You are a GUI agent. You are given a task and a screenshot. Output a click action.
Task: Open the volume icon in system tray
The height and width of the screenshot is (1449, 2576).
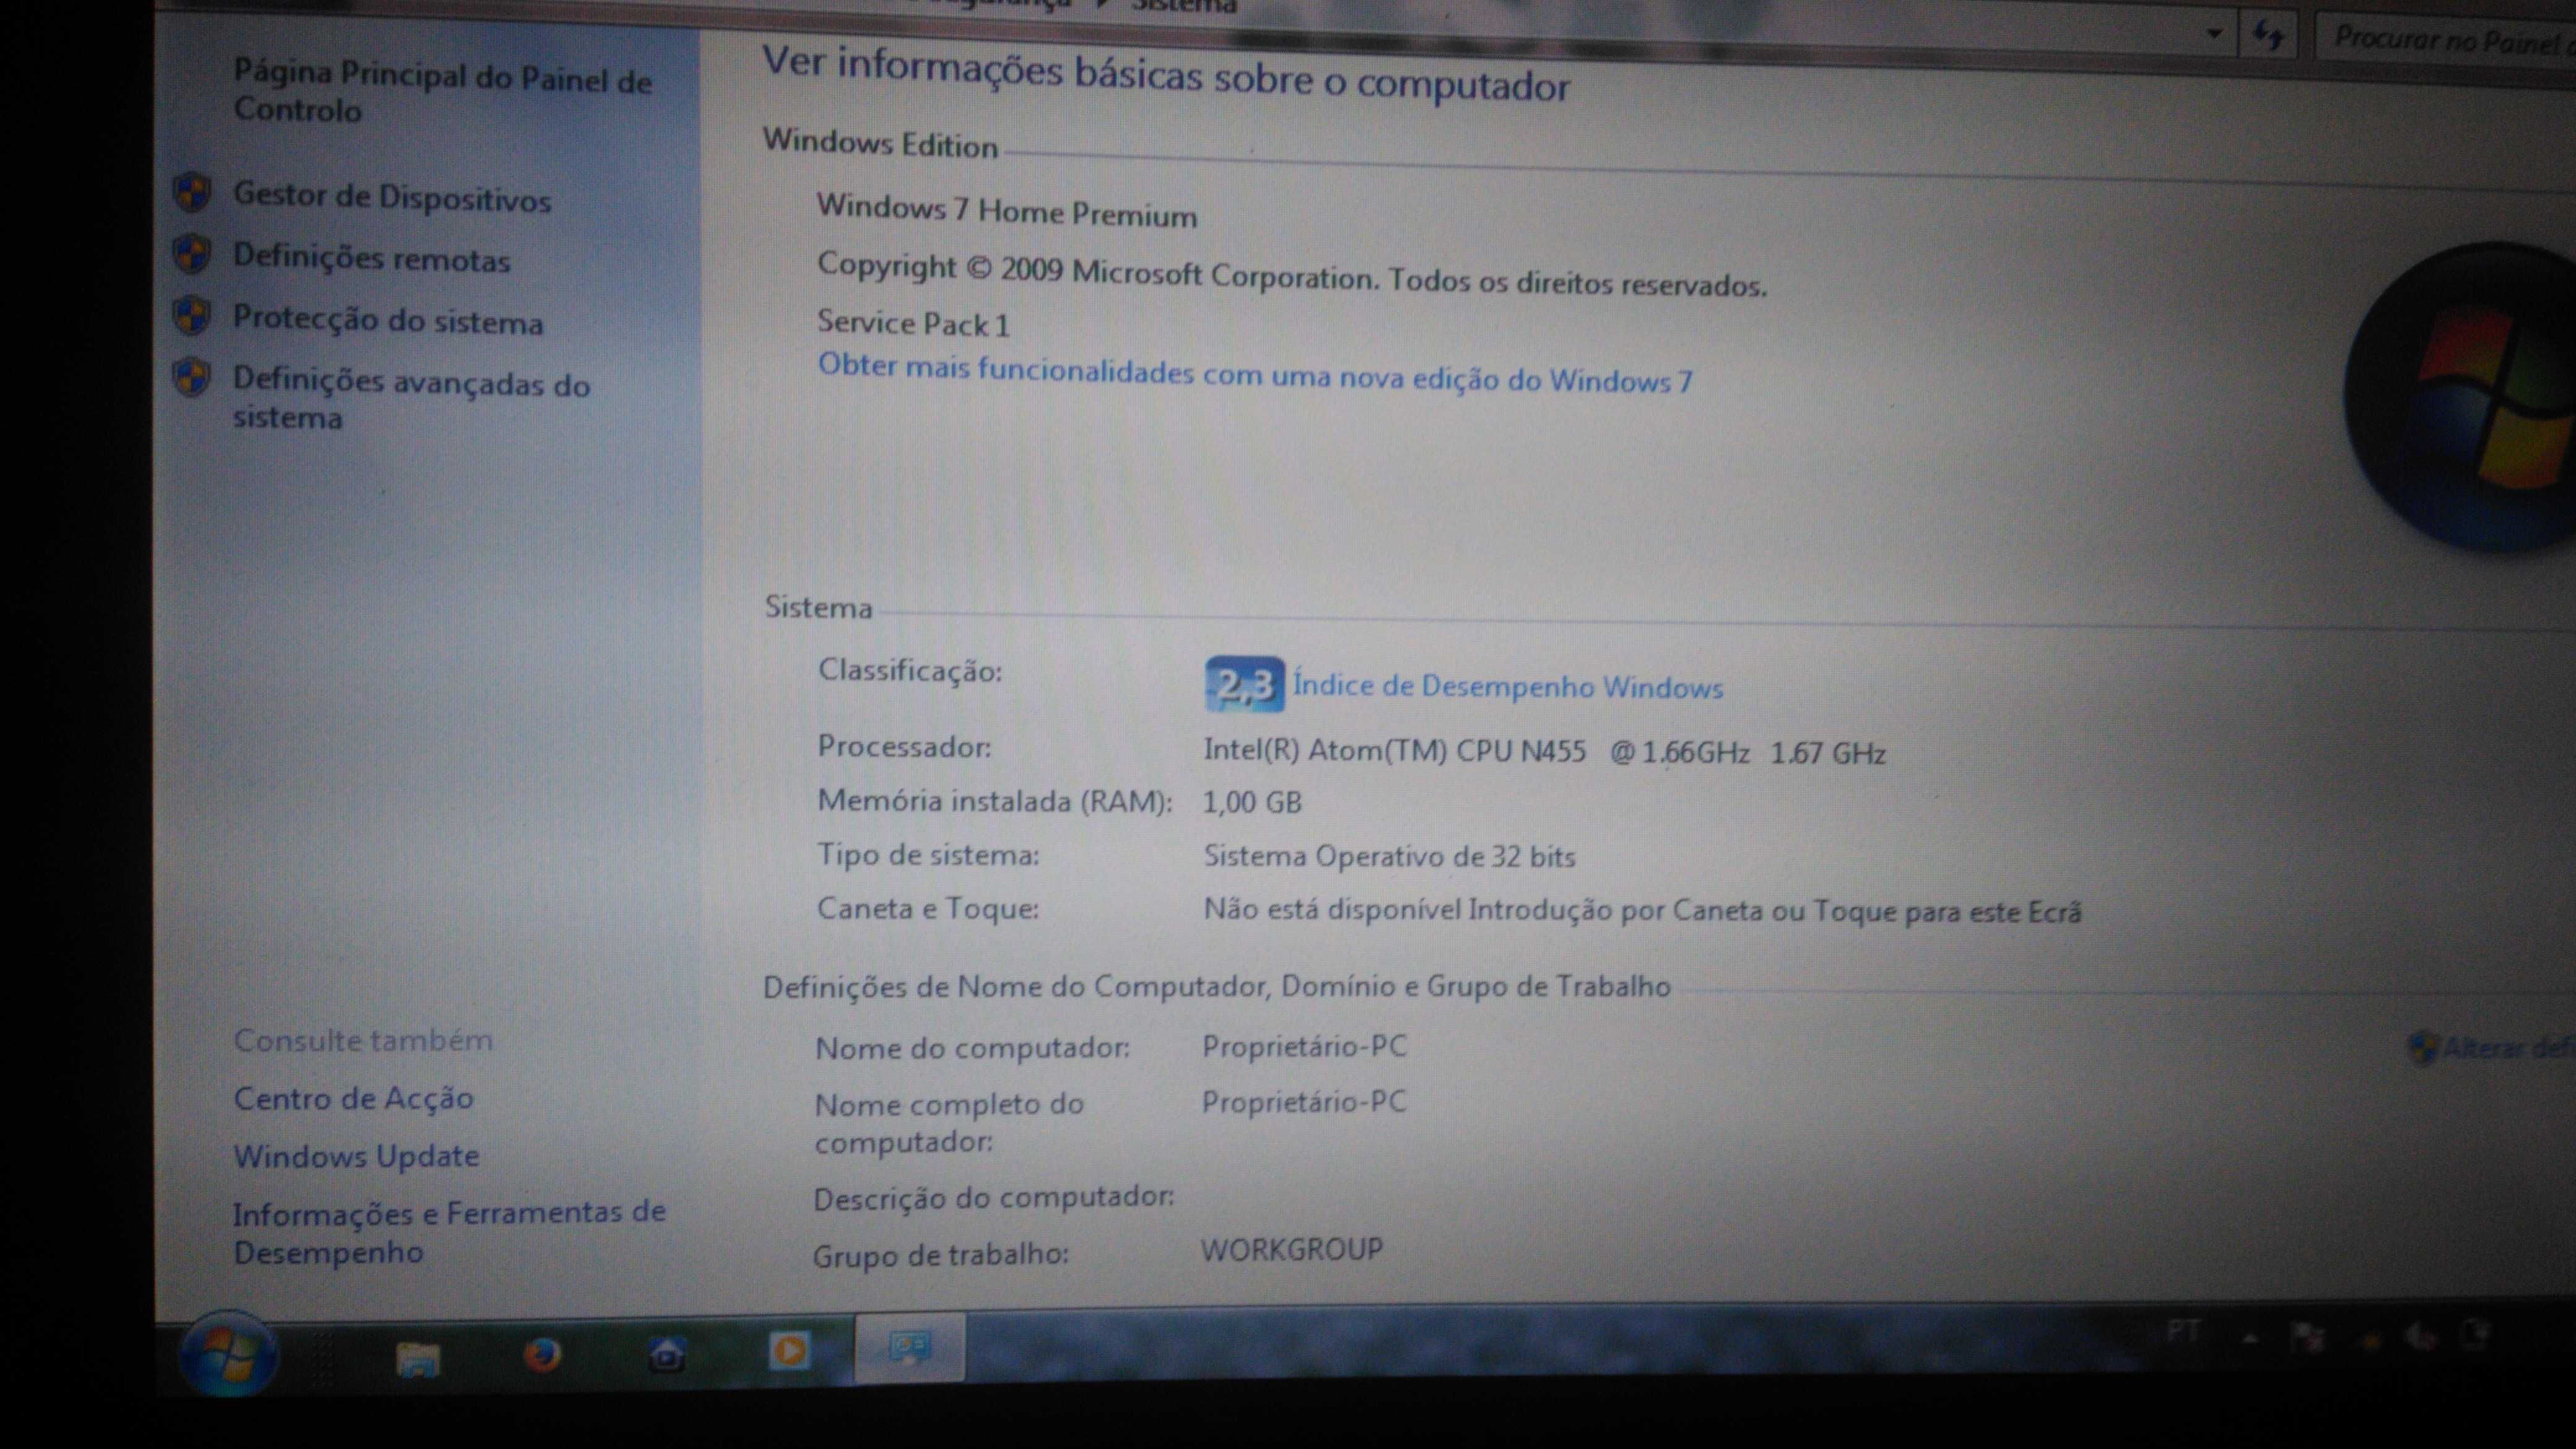pos(2420,1335)
